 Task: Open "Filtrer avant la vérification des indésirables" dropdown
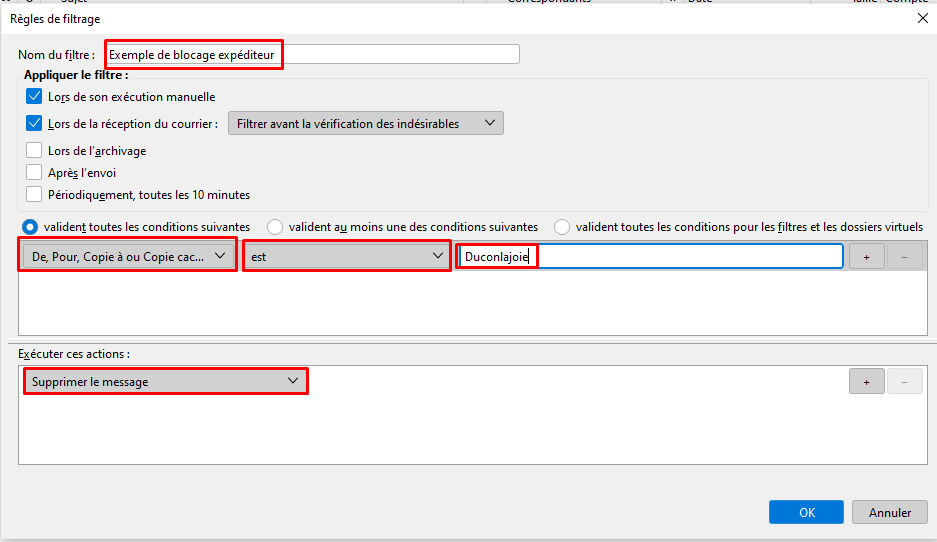tap(366, 124)
